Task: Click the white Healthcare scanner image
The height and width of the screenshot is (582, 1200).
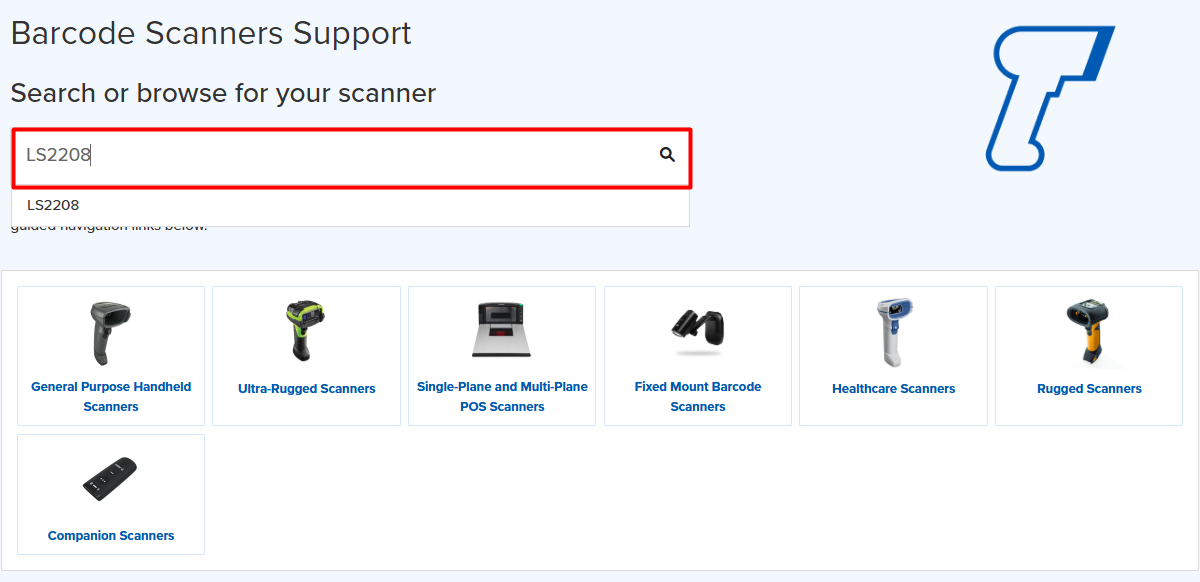Action: click(x=893, y=332)
